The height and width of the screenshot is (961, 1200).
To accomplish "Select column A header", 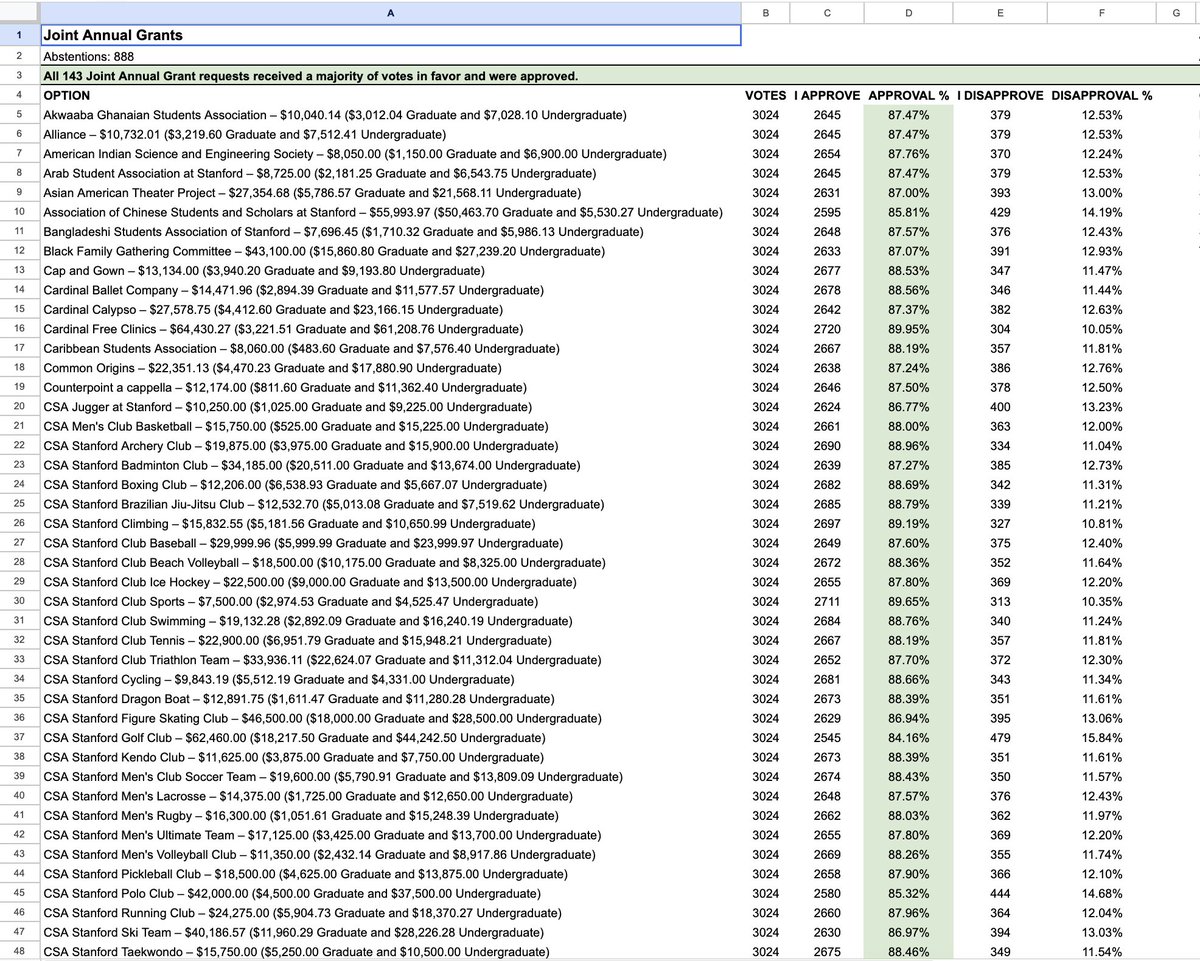I will (x=390, y=12).
